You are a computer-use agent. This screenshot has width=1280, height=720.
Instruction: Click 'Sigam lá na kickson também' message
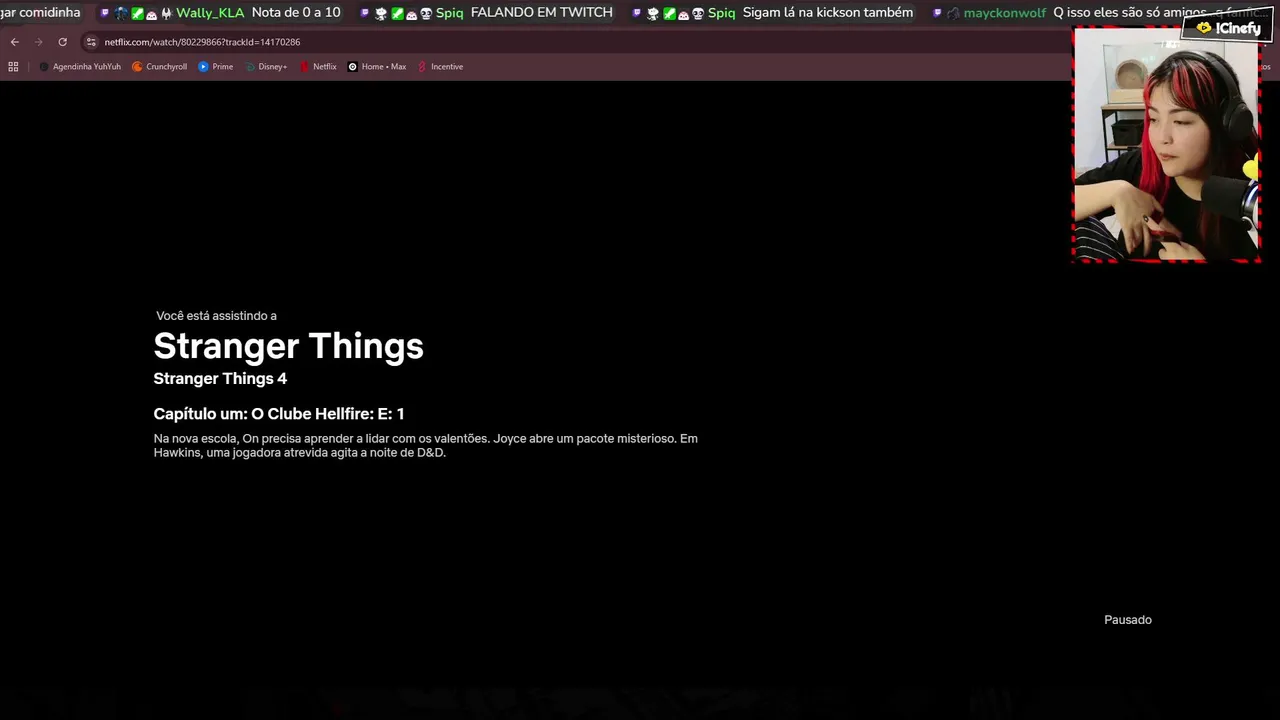point(828,13)
